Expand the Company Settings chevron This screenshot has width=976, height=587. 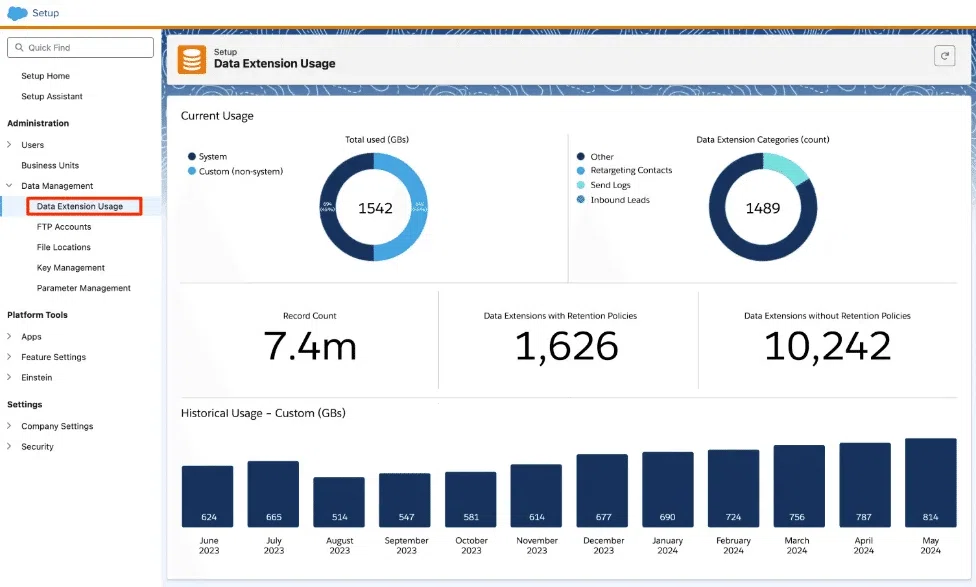[x=9, y=426]
